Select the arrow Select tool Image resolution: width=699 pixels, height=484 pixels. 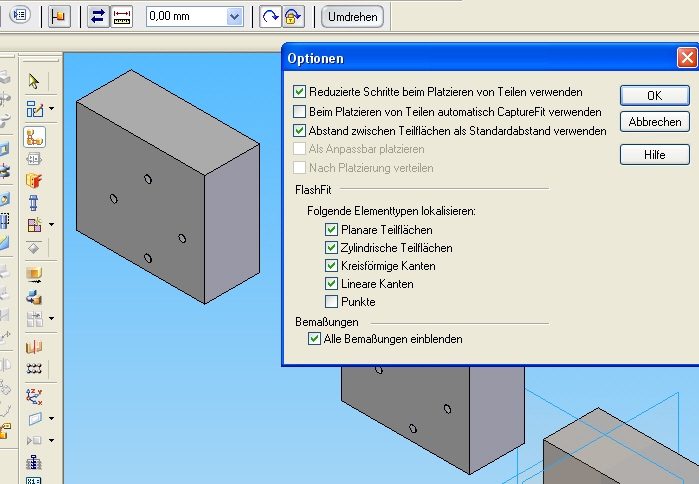click(x=34, y=82)
